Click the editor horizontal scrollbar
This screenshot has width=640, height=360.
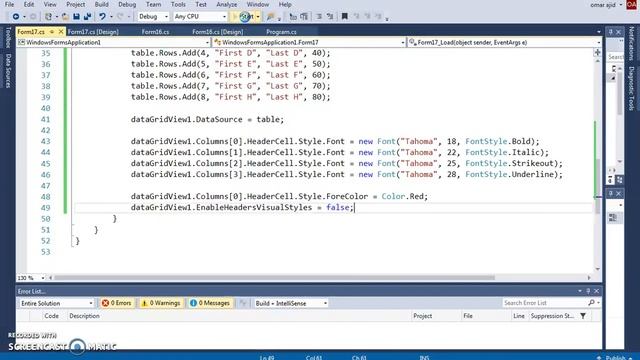[x=274, y=278]
